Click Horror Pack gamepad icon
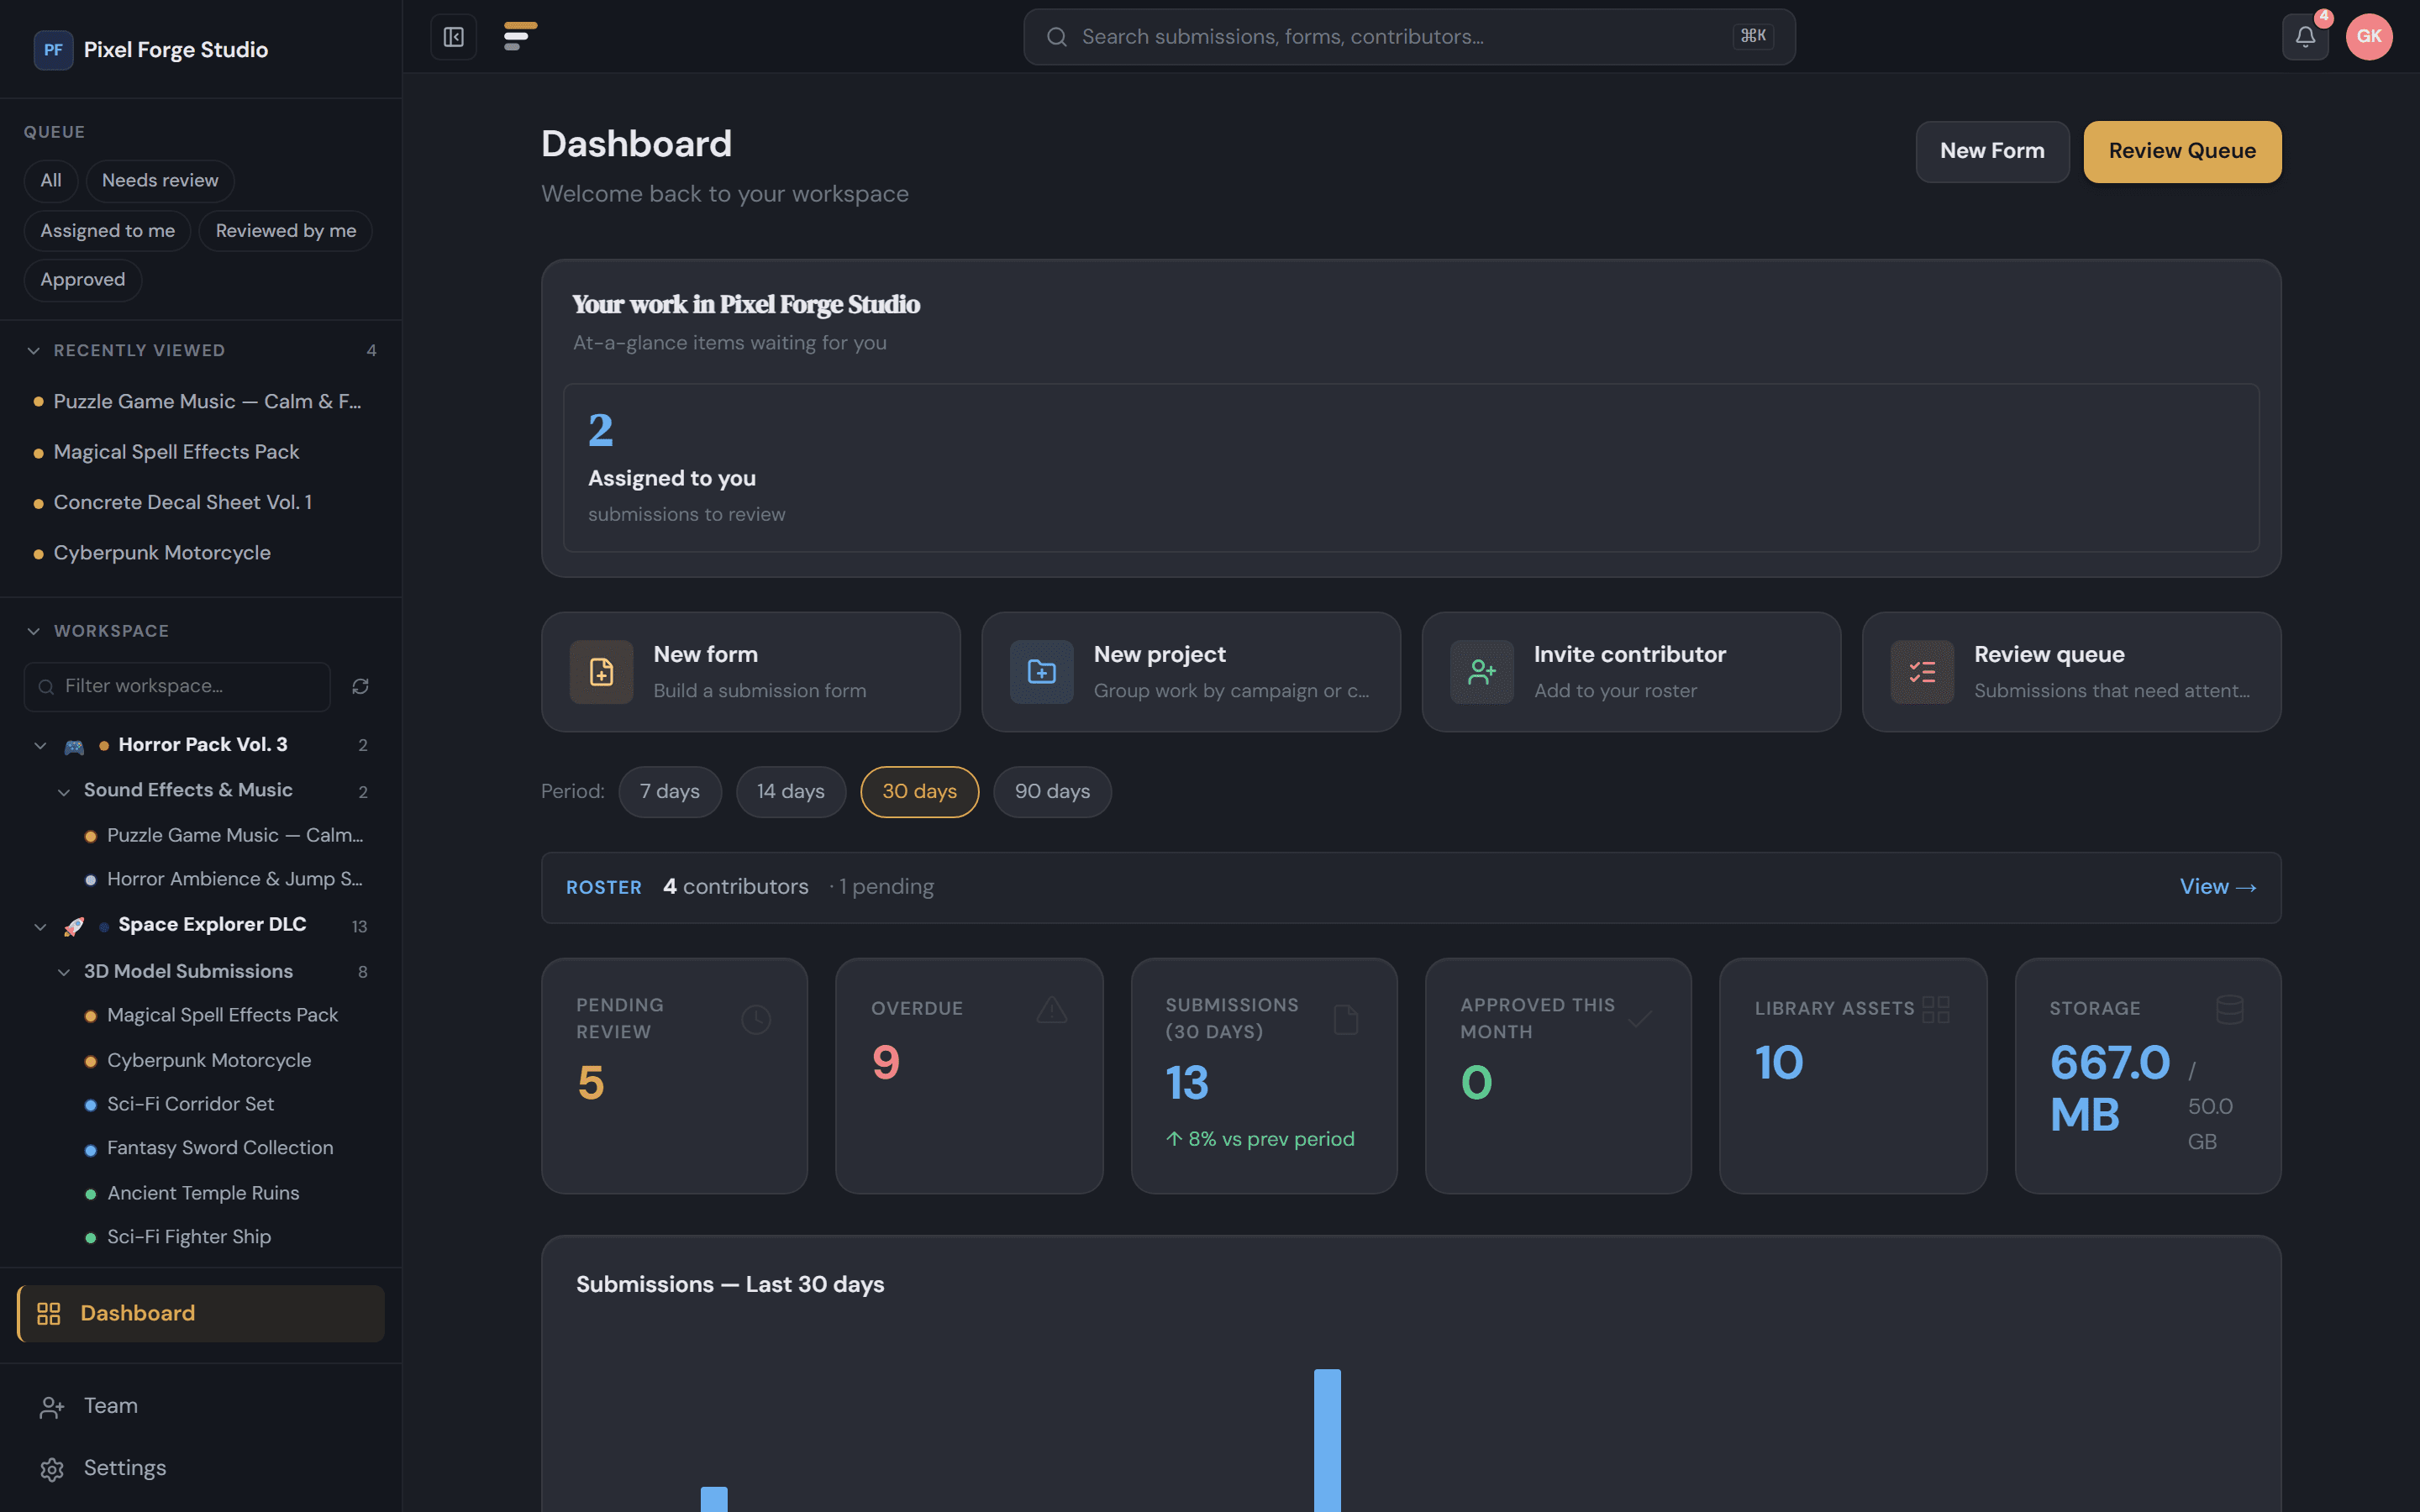The height and width of the screenshot is (1512, 2420). (74, 746)
